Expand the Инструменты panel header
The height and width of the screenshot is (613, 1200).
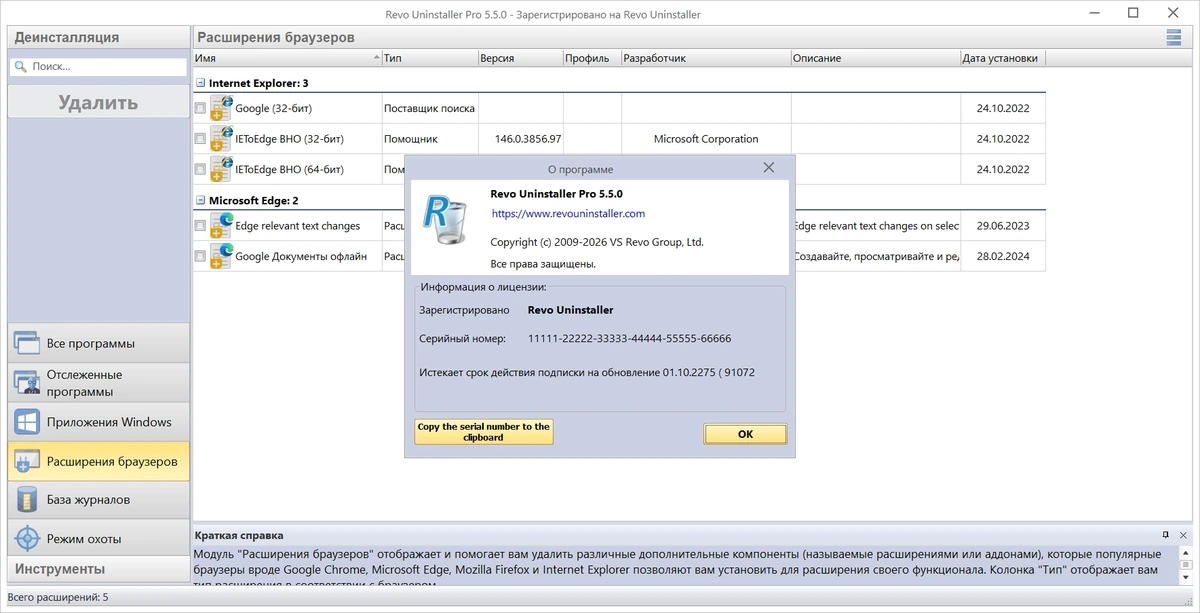(98, 569)
